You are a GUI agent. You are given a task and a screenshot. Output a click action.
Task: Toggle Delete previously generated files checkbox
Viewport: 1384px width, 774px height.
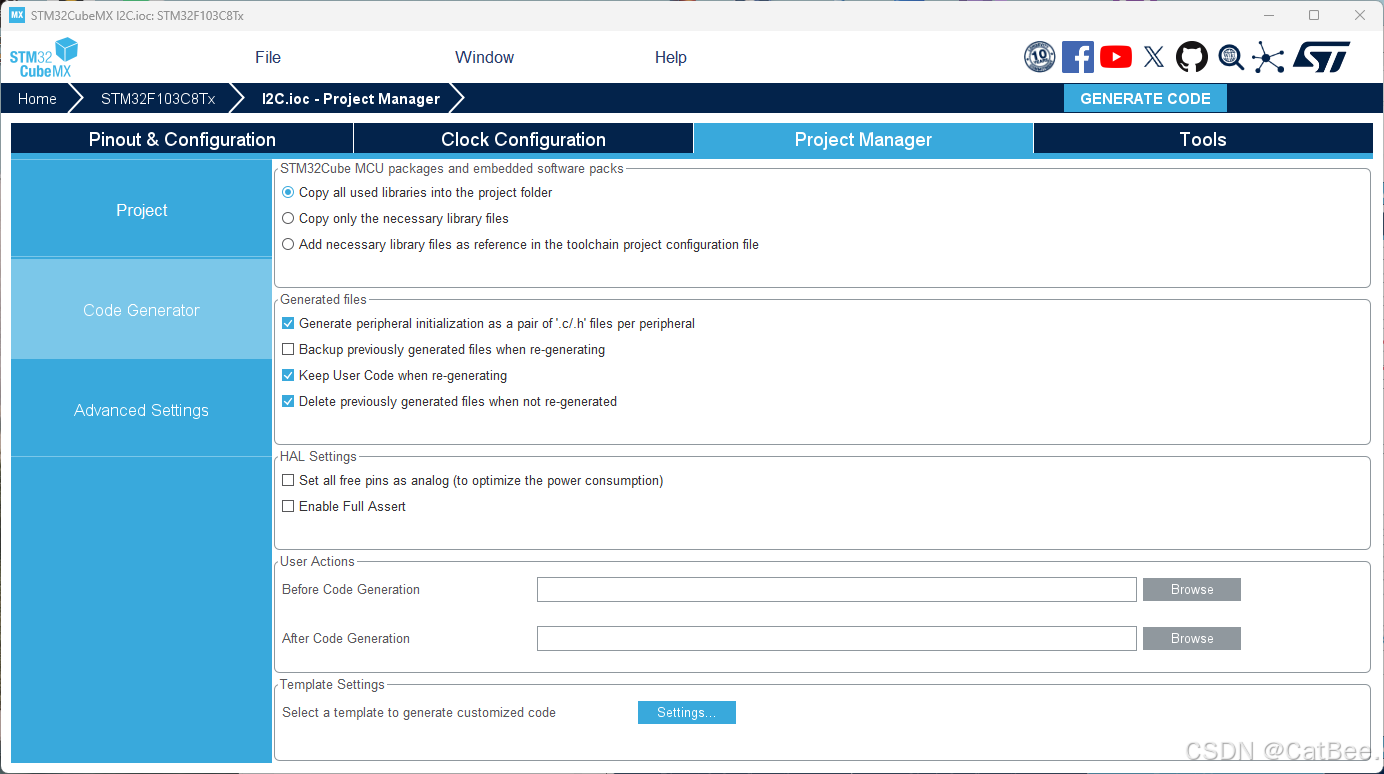point(288,401)
